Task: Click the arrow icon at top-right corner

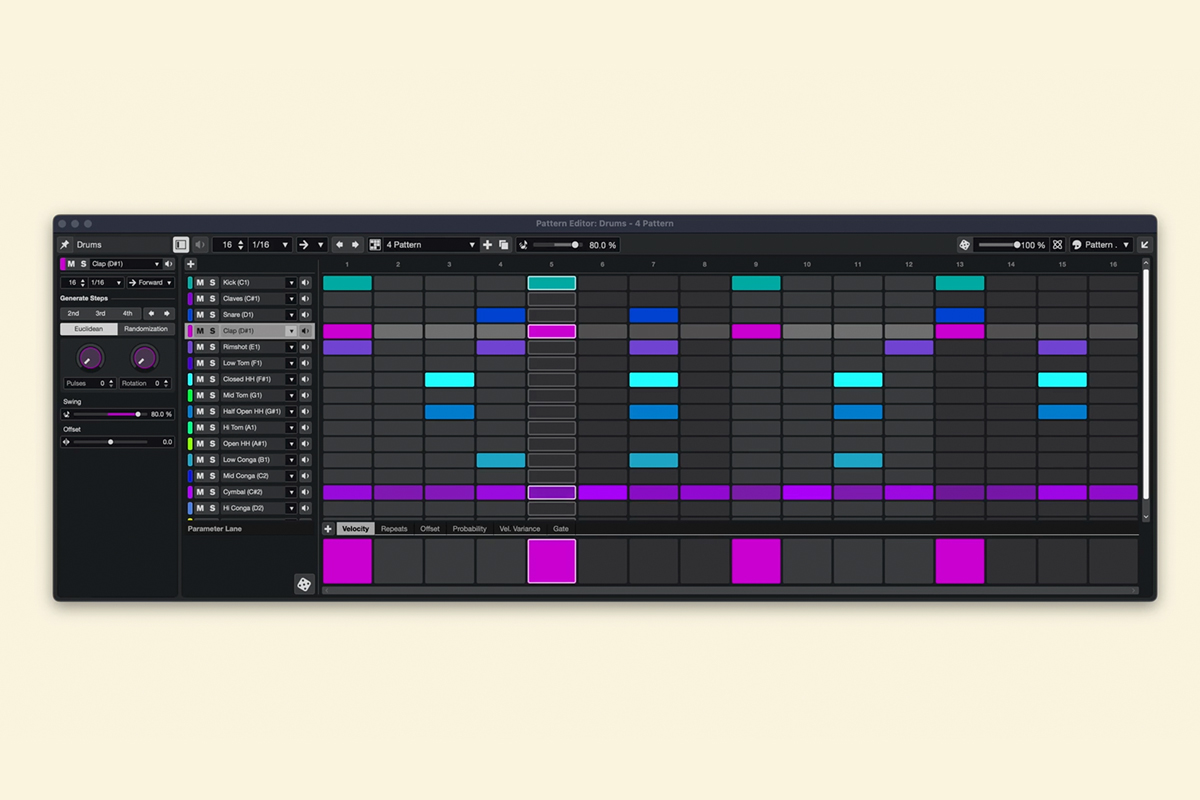Action: (x=1145, y=245)
